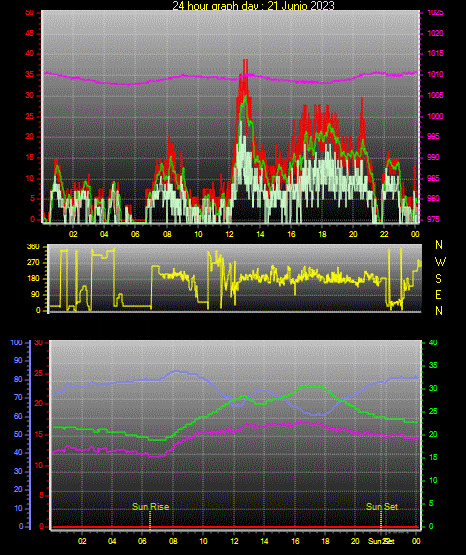The height and width of the screenshot is (555, 466).
Task: Click the 270 degree axis label
Action: point(33,263)
